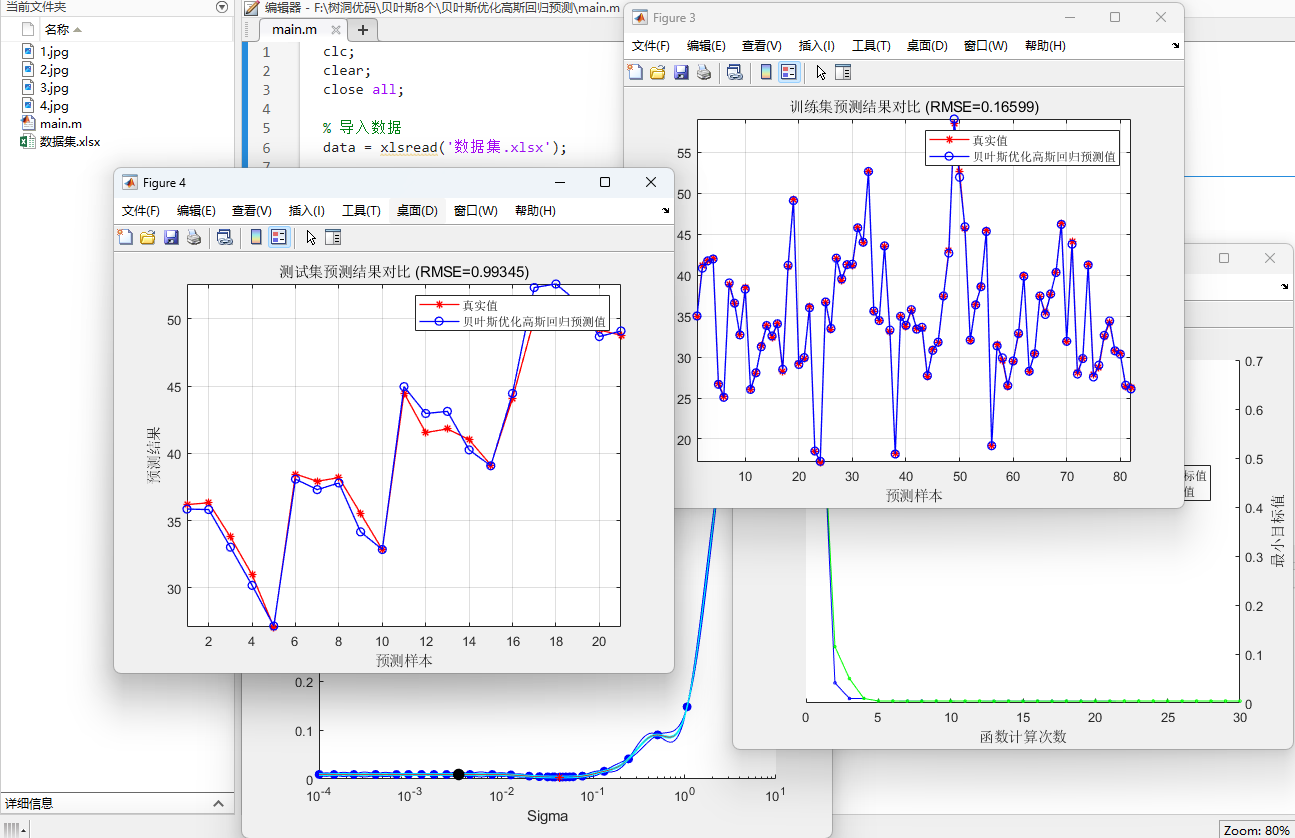Expand the 详细信息 panel at bottom left

217,803
